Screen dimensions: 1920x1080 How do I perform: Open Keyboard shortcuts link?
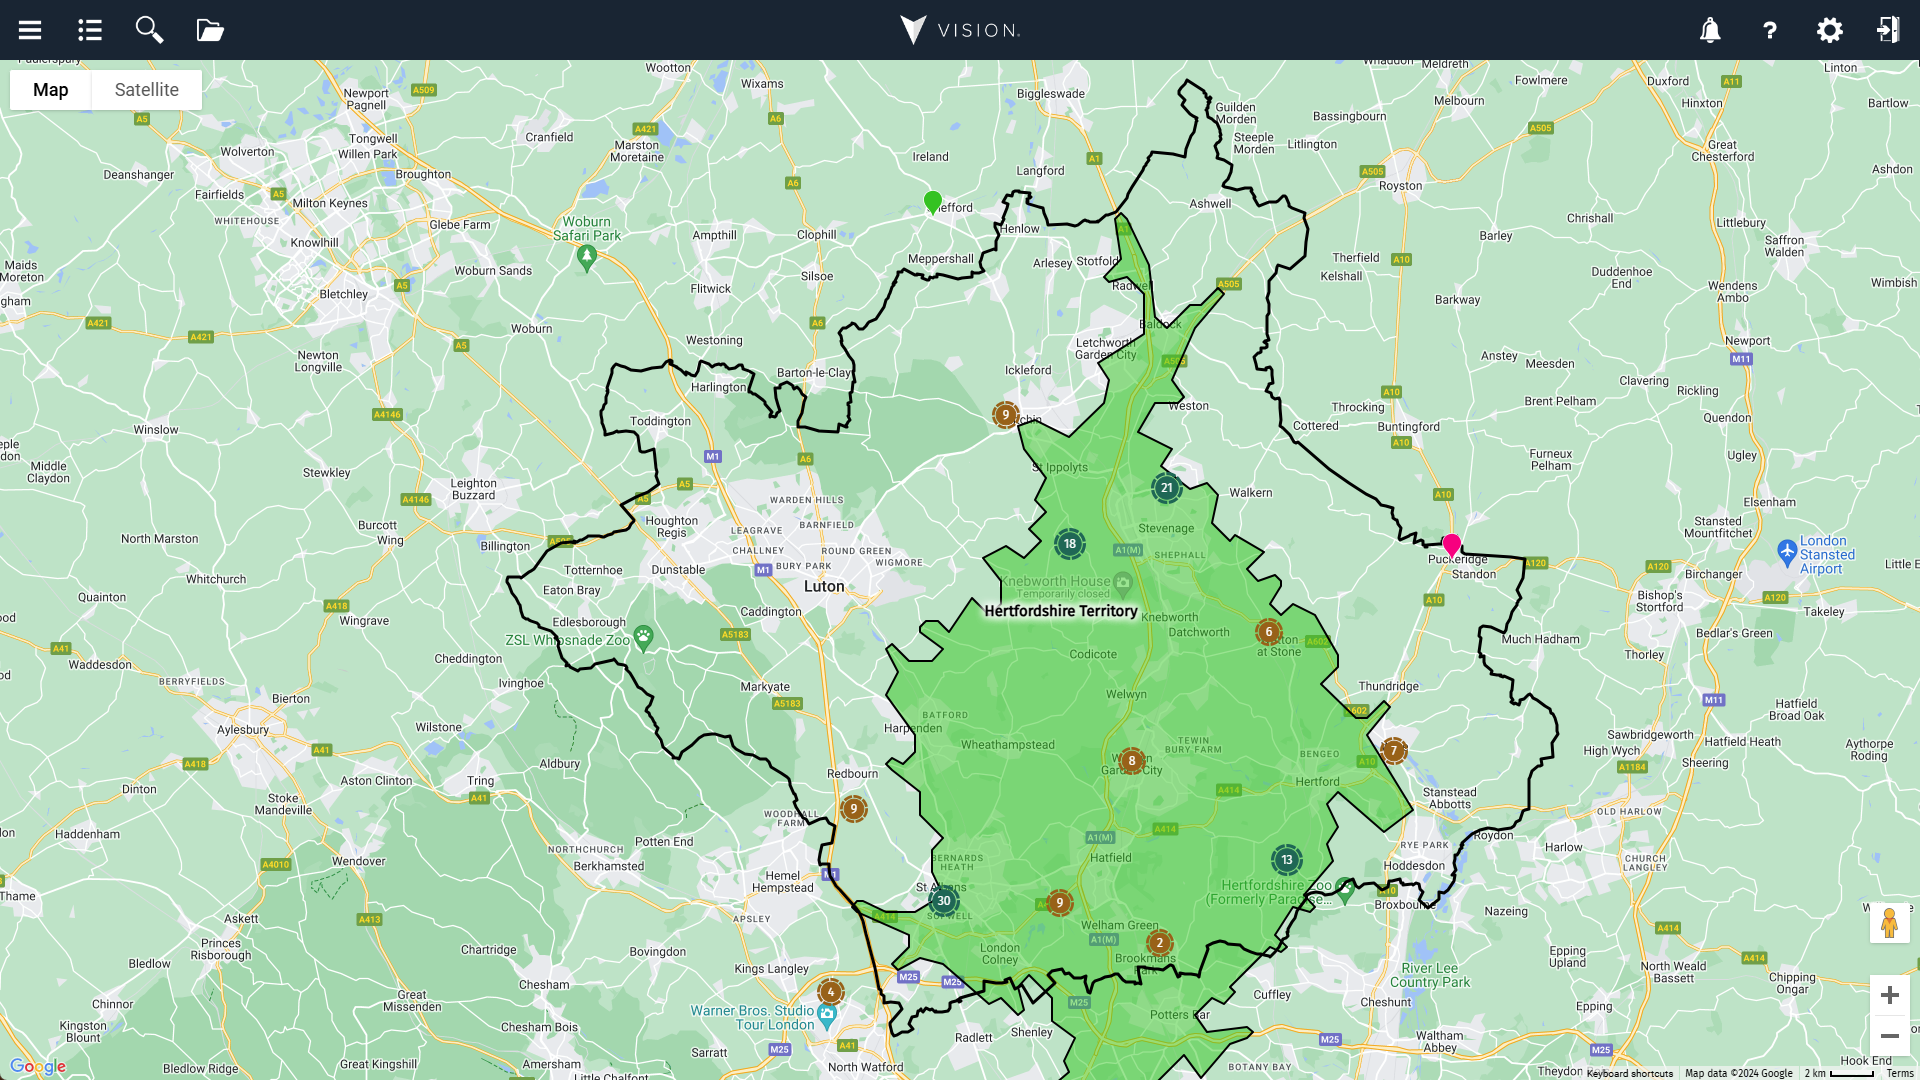tap(1630, 1073)
